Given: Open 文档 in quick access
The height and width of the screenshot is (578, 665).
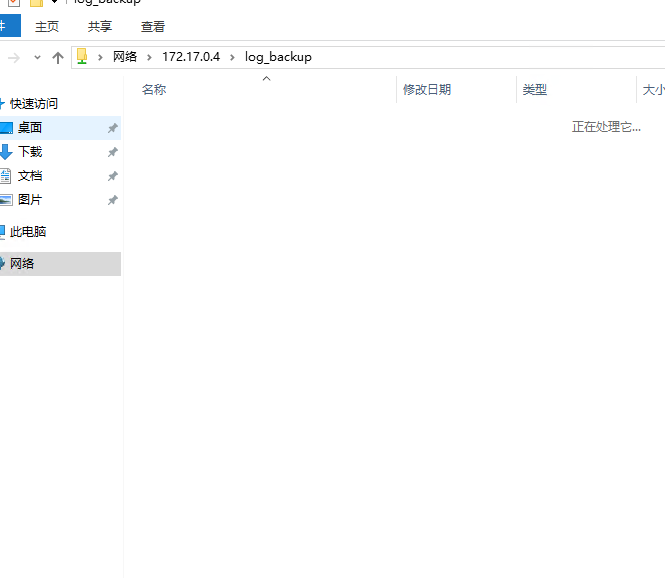Looking at the screenshot, I should point(30,176).
